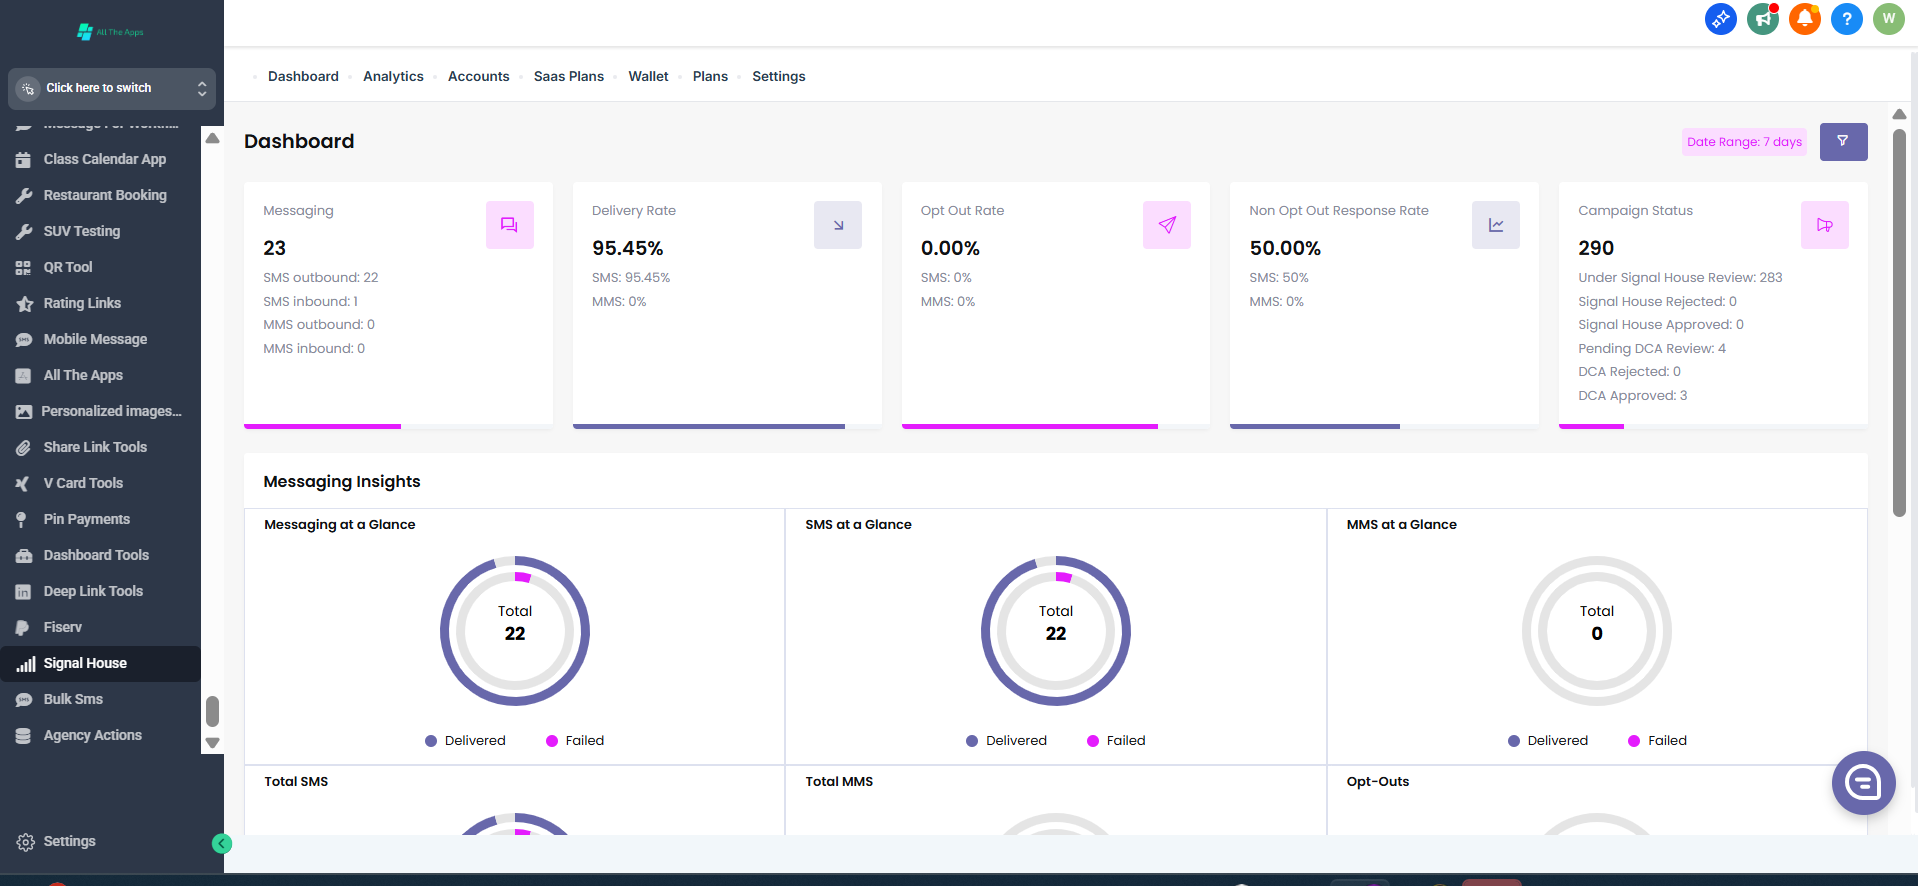Screen dimensions: 1918x886
Task: Open the notifications bell icon
Action: pyautogui.click(x=1804, y=19)
